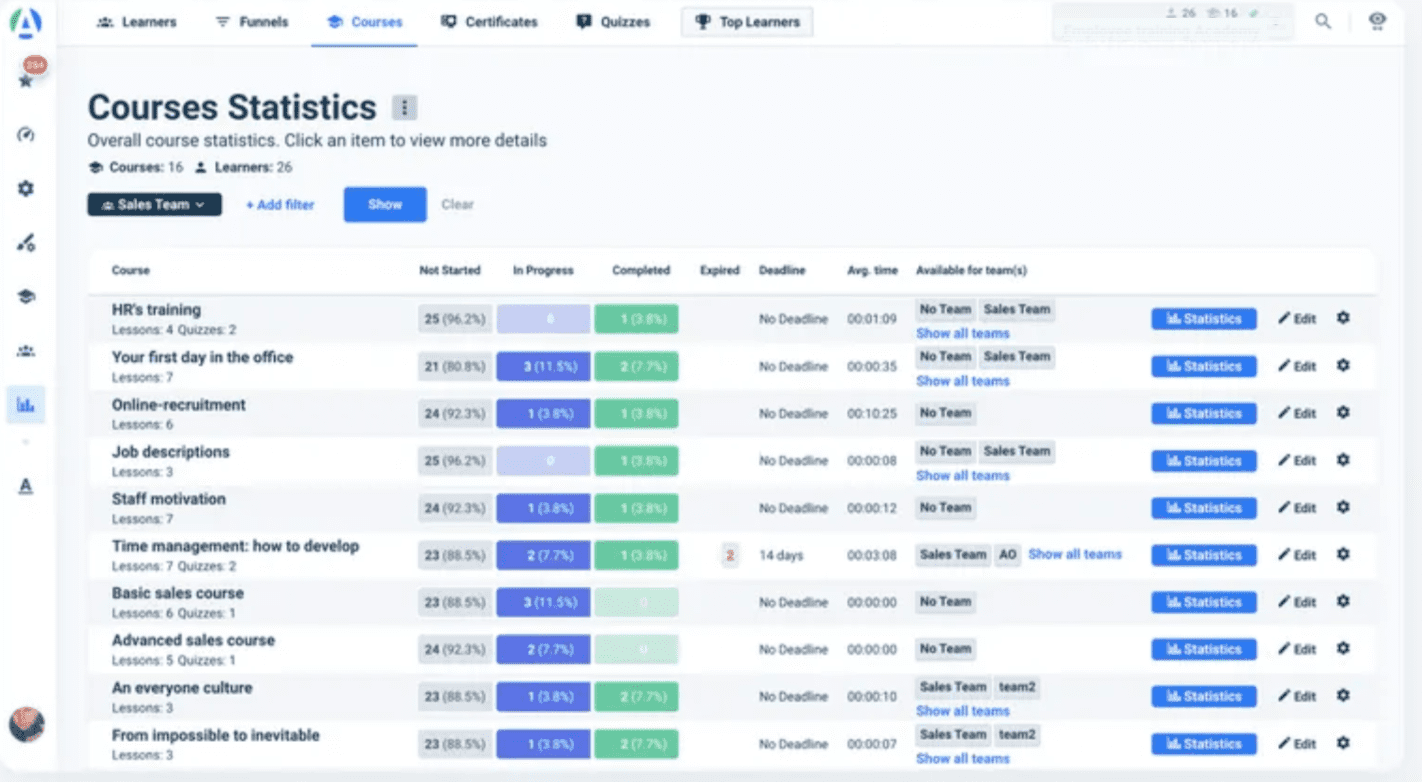Clear the applied filters
This screenshot has width=1422, height=782.
(x=457, y=205)
